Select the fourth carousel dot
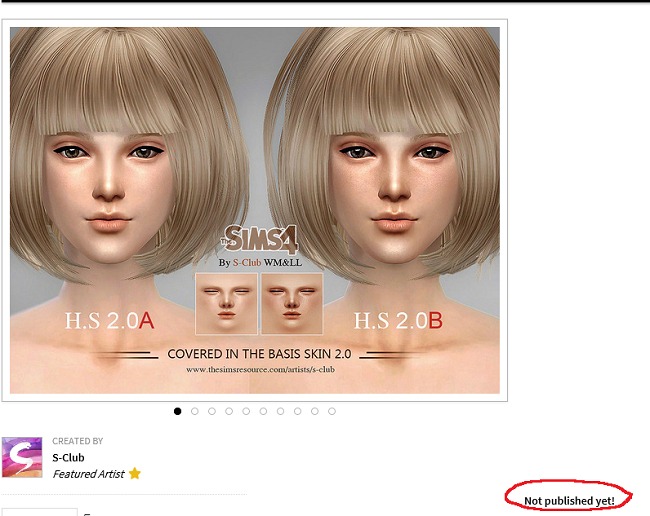The height and width of the screenshot is (516, 650). click(229, 411)
